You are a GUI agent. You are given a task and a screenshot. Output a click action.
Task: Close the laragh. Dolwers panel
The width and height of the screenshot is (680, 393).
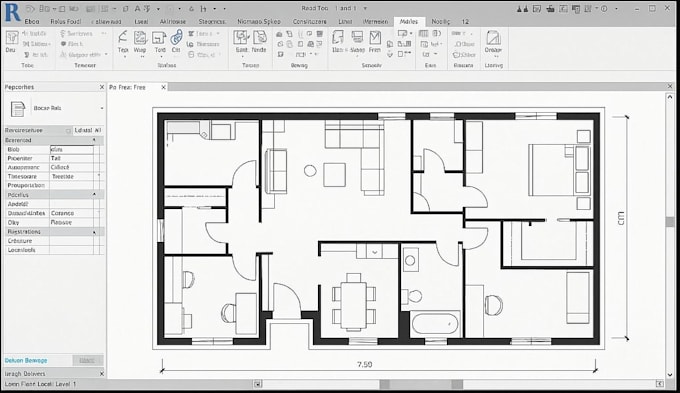click(102, 373)
